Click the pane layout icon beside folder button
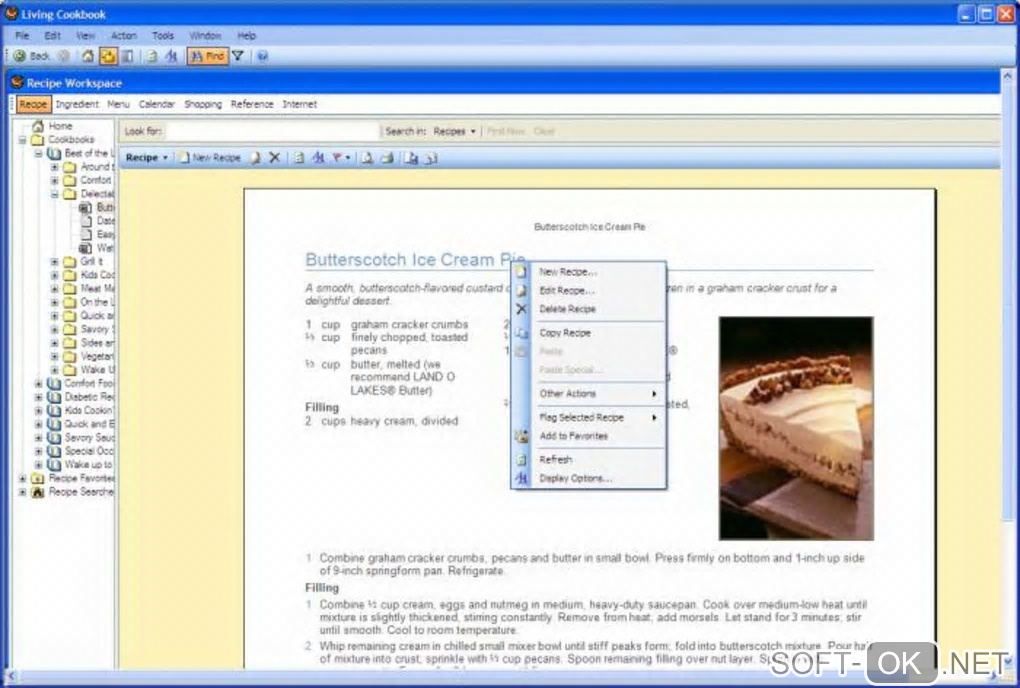The height and width of the screenshot is (688, 1020). tap(128, 57)
